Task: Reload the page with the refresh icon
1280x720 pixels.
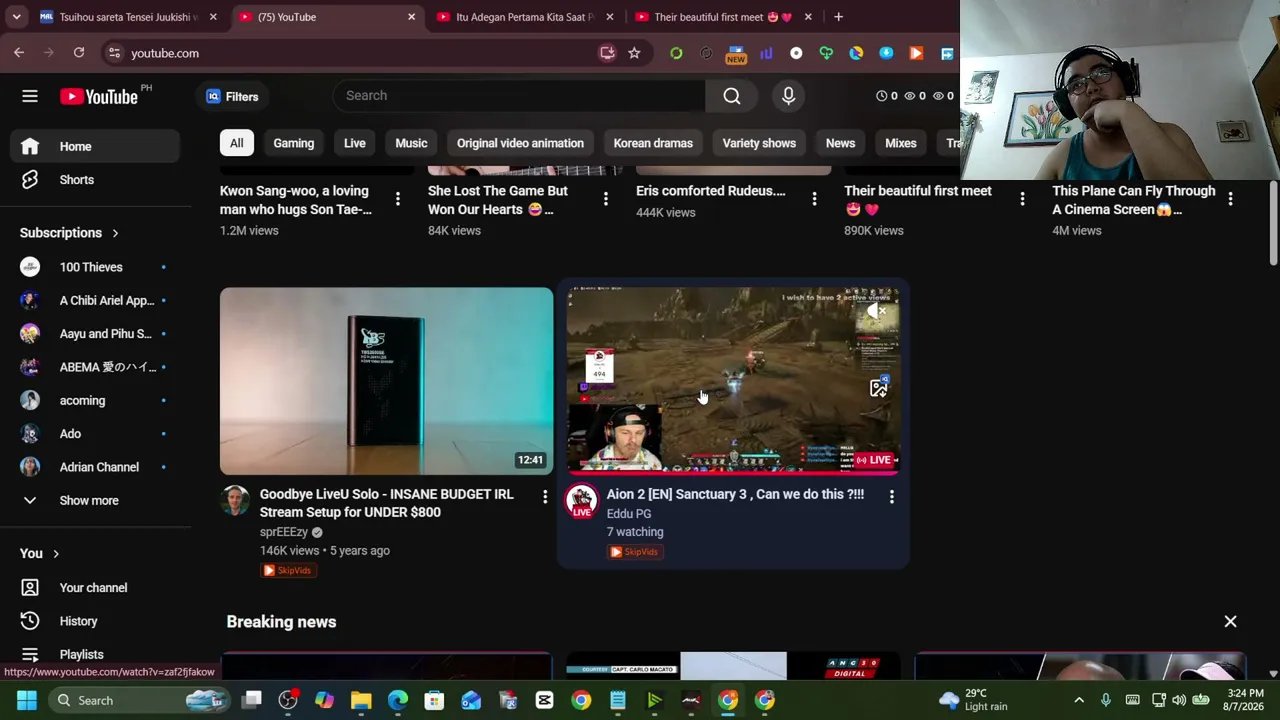Action: click(79, 53)
